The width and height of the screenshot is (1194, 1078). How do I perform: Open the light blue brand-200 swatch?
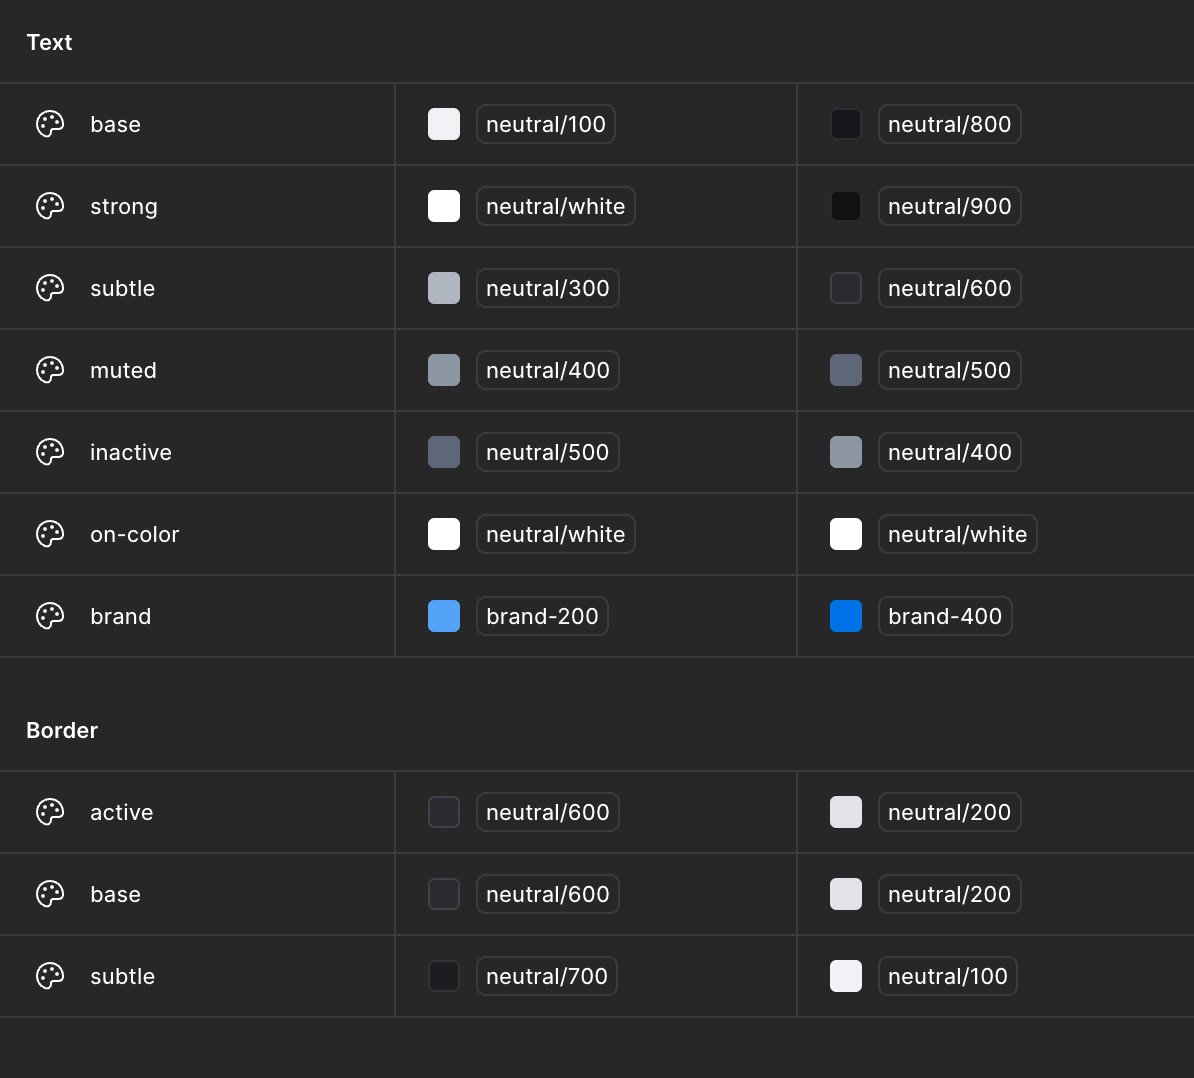pos(444,616)
